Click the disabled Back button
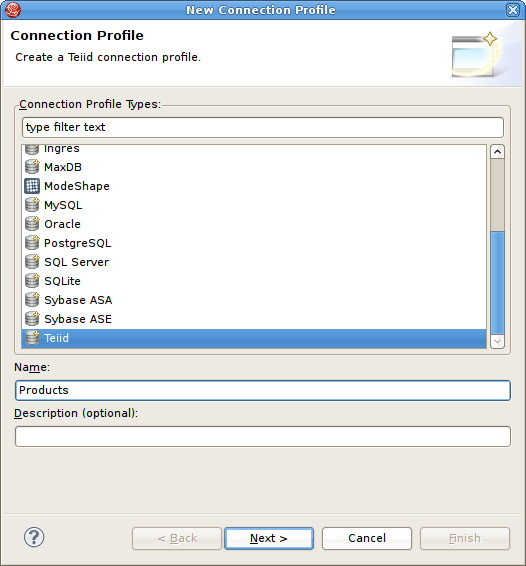 coord(177,538)
